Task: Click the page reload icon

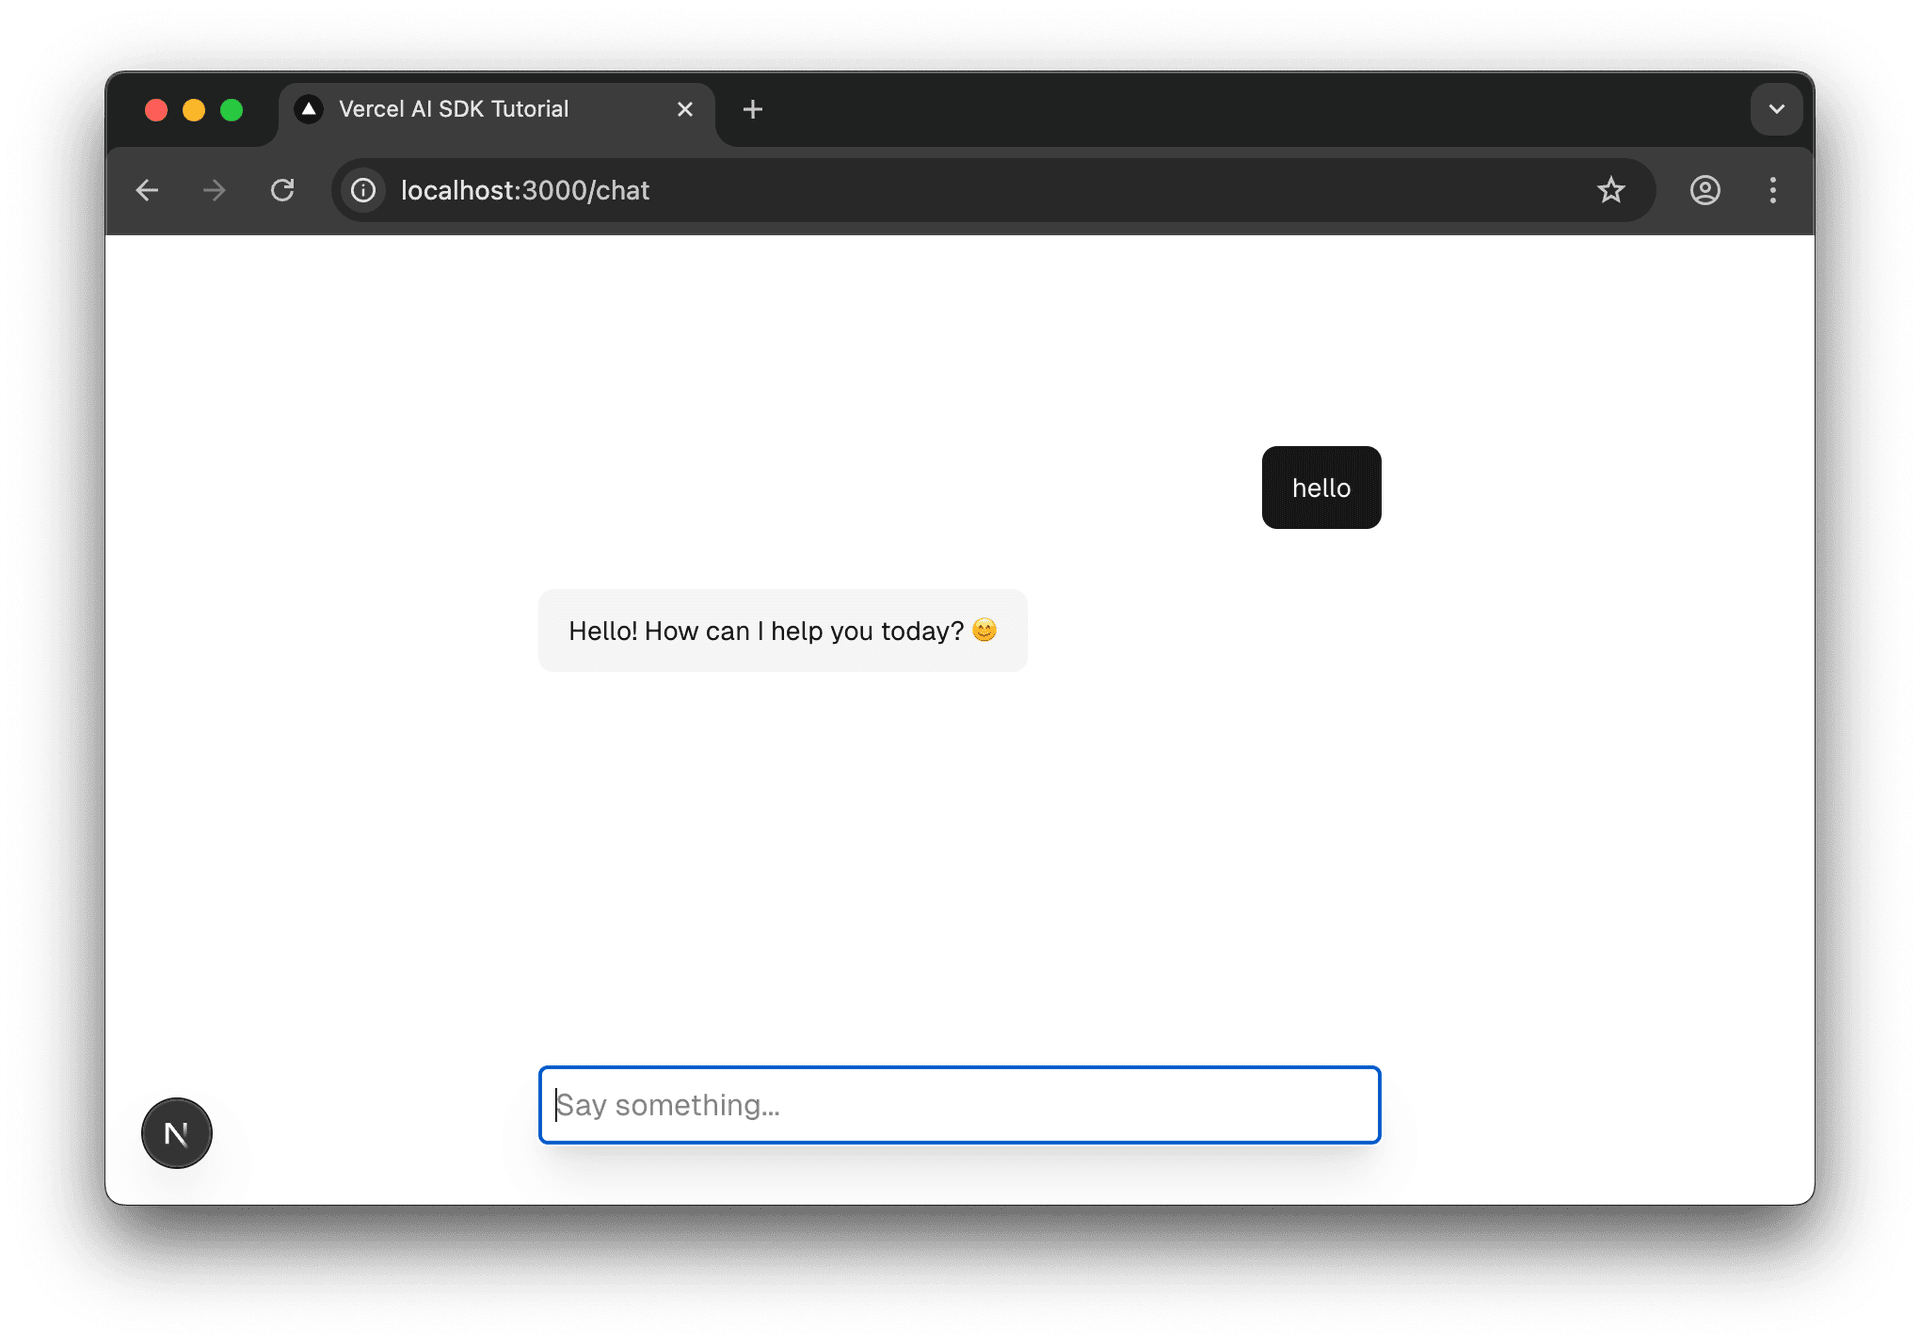Action: point(283,190)
